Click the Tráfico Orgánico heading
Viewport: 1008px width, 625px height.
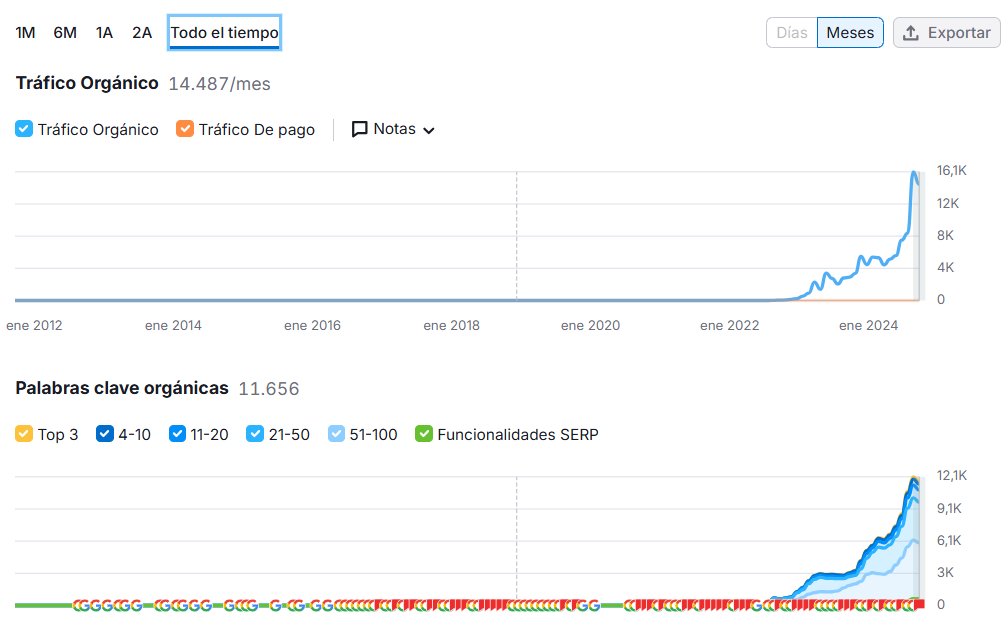tap(87, 84)
